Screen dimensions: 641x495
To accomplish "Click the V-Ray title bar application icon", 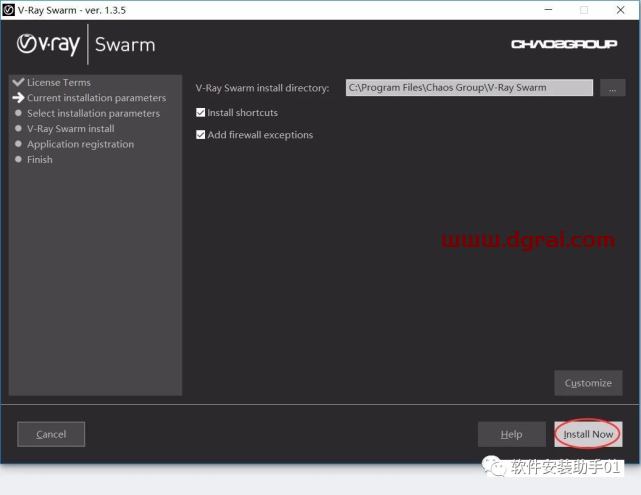I will click(x=8, y=10).
